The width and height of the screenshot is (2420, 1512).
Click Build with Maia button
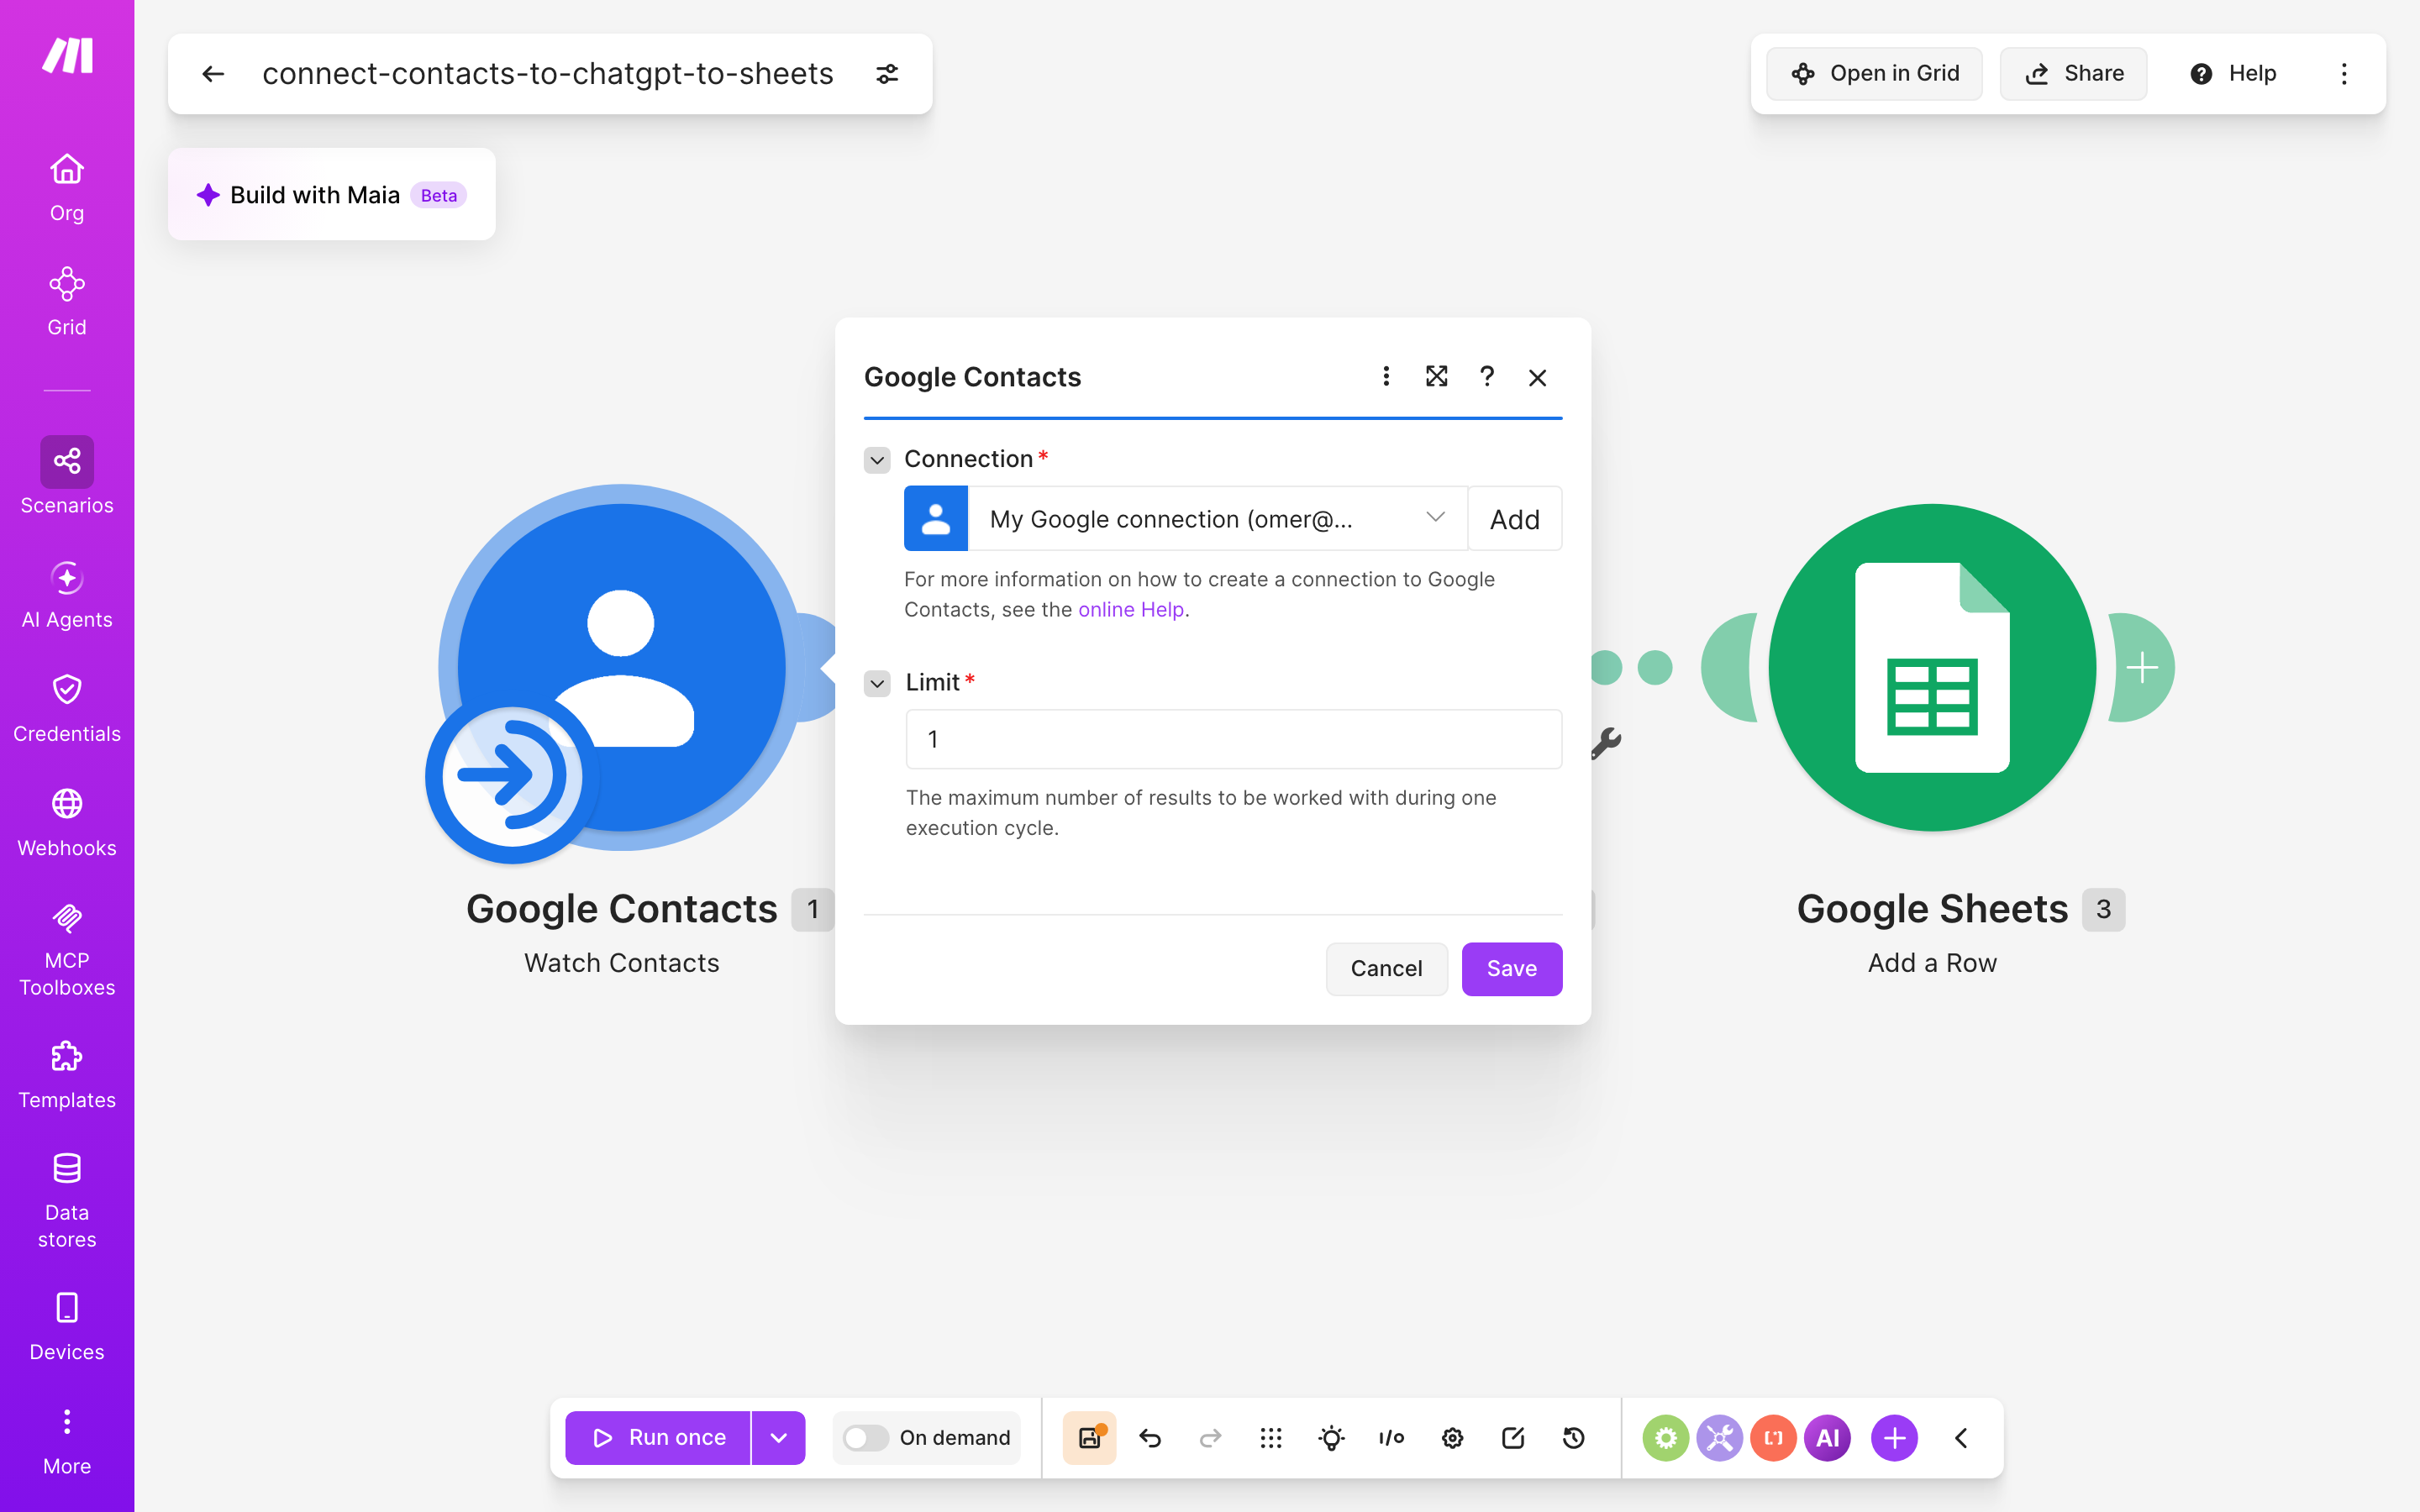pos(331,195)
